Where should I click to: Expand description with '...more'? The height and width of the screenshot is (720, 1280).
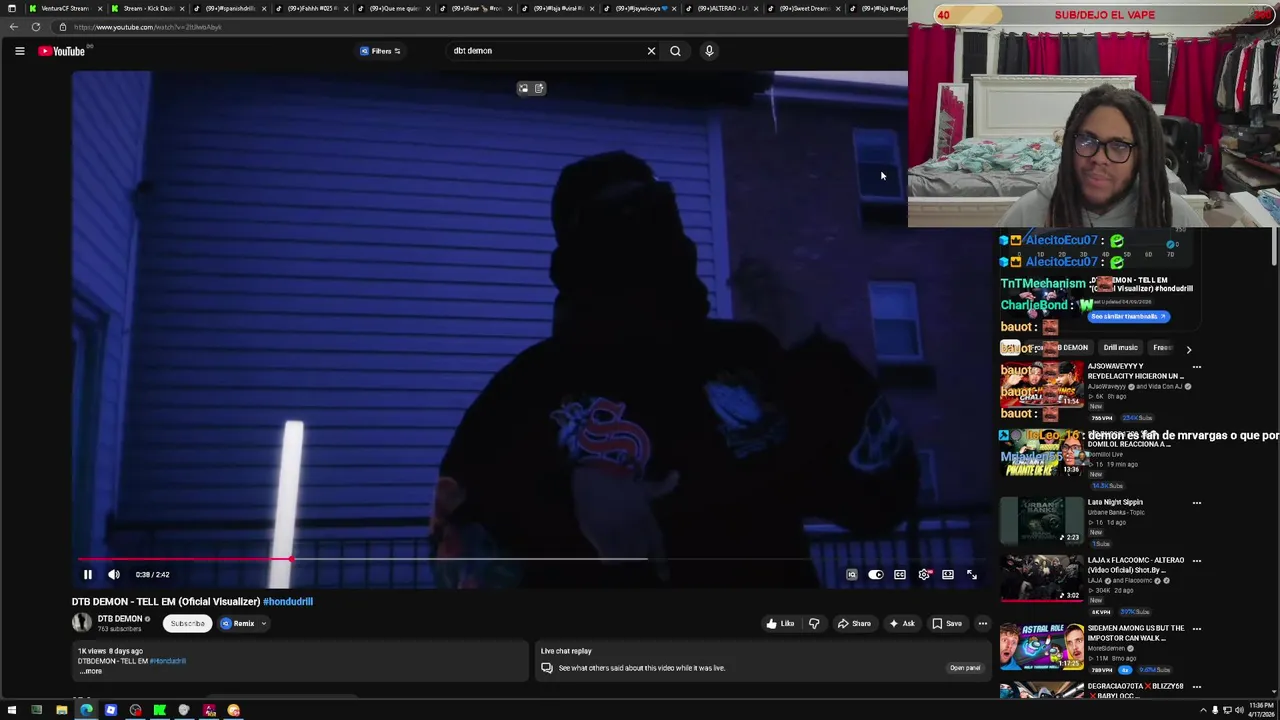[91, 671]
